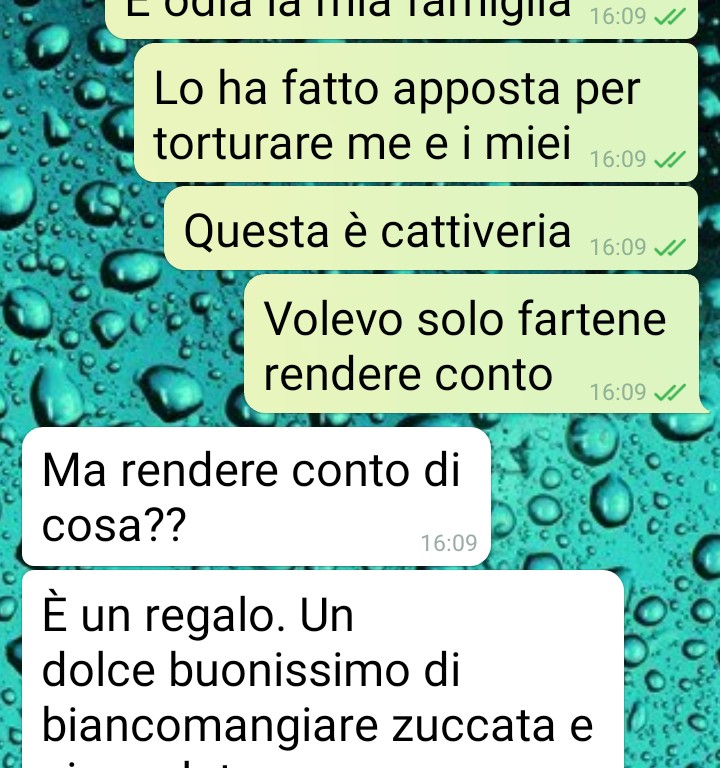Click read checkmarks on top partial message
Image resolution: width=720 pixels, height=768 pixels.
[x=670, y=17]
